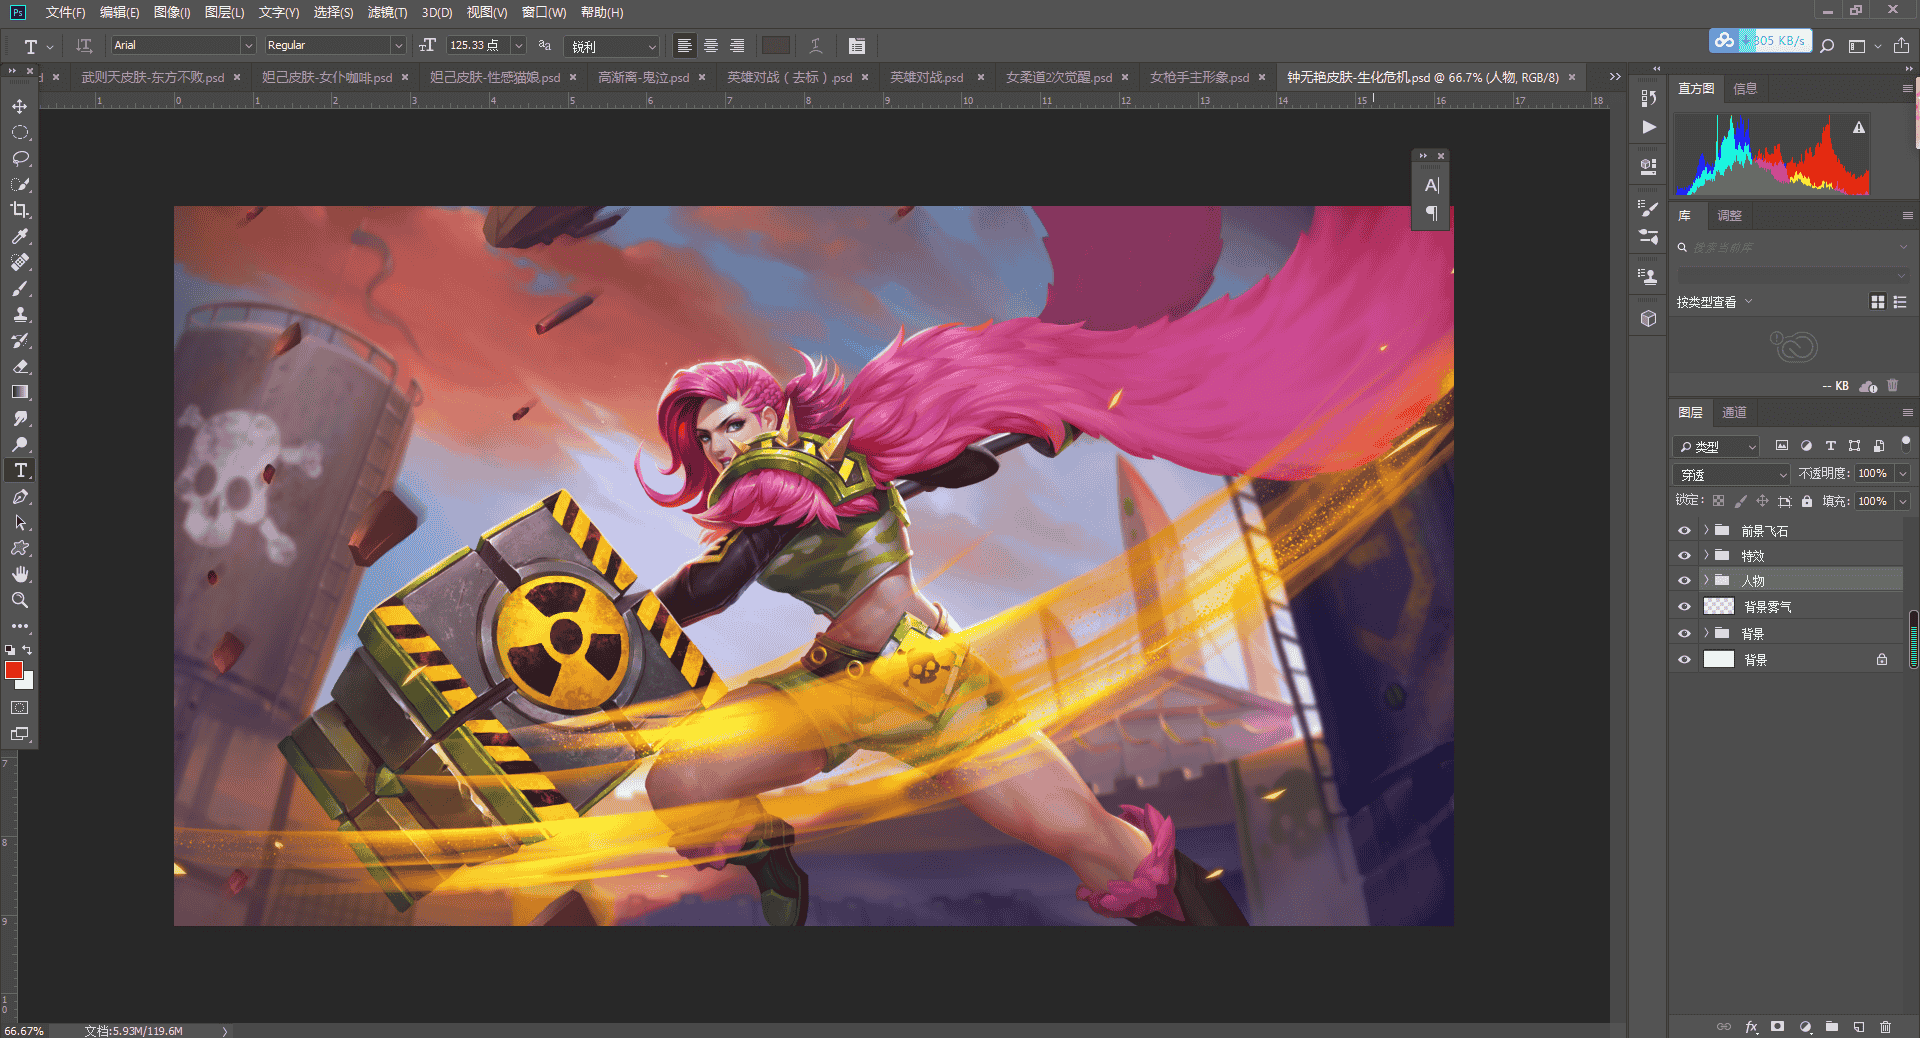Viewport: 1920px width, 1038px height.
Task: Switch to the 通道 tab
Action: (1734, 412)
